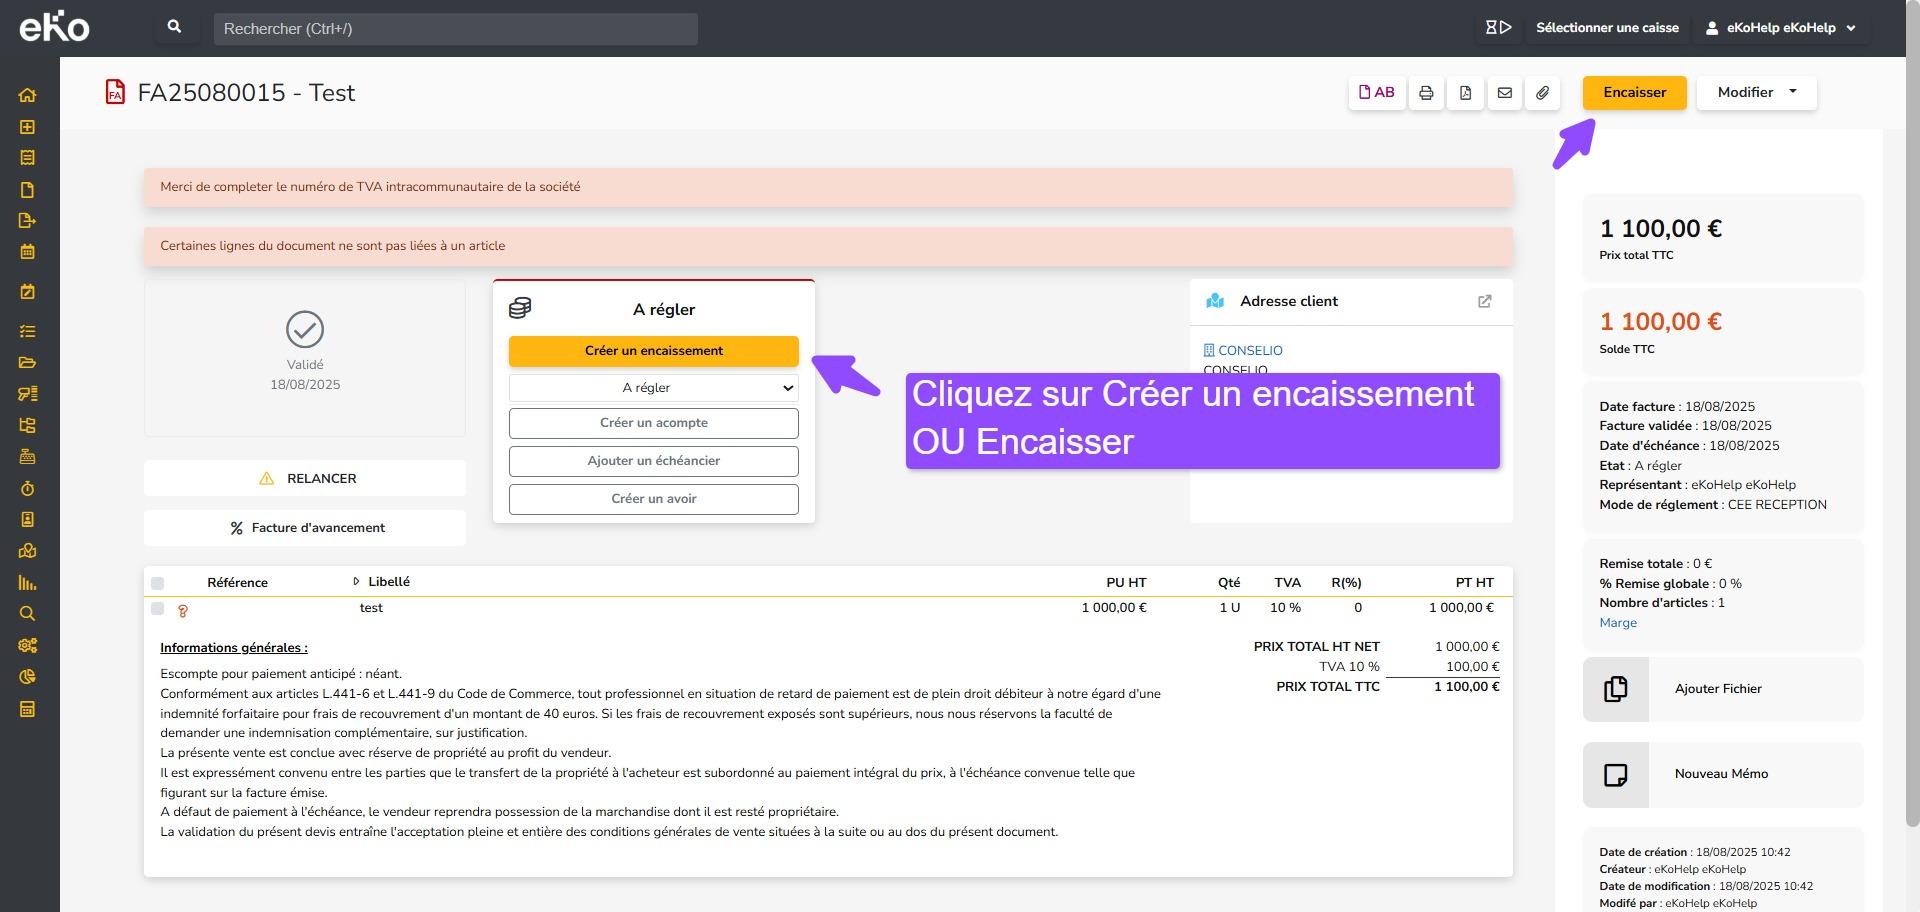The image size is (1920, 912).
Task: Open the Marge link
Action: 1618,623
